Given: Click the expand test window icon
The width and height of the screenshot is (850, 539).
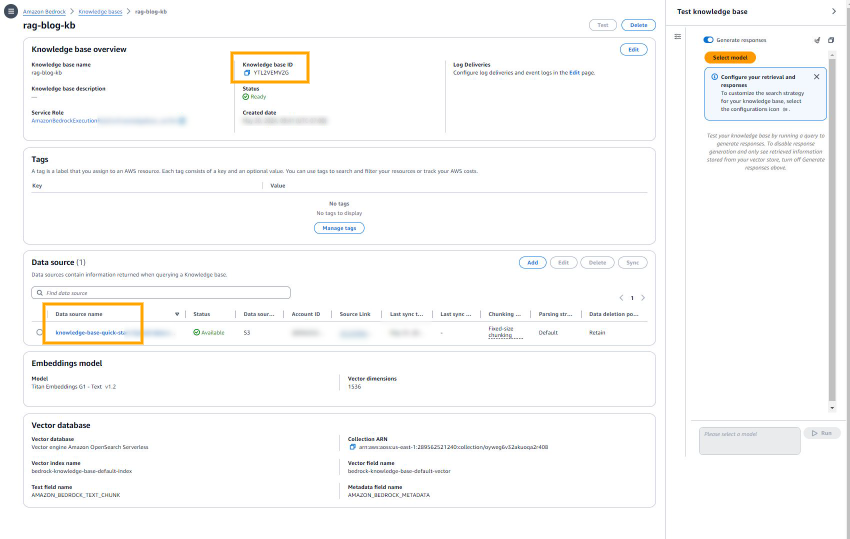Looking at the screenshot, I should (831, 40).
